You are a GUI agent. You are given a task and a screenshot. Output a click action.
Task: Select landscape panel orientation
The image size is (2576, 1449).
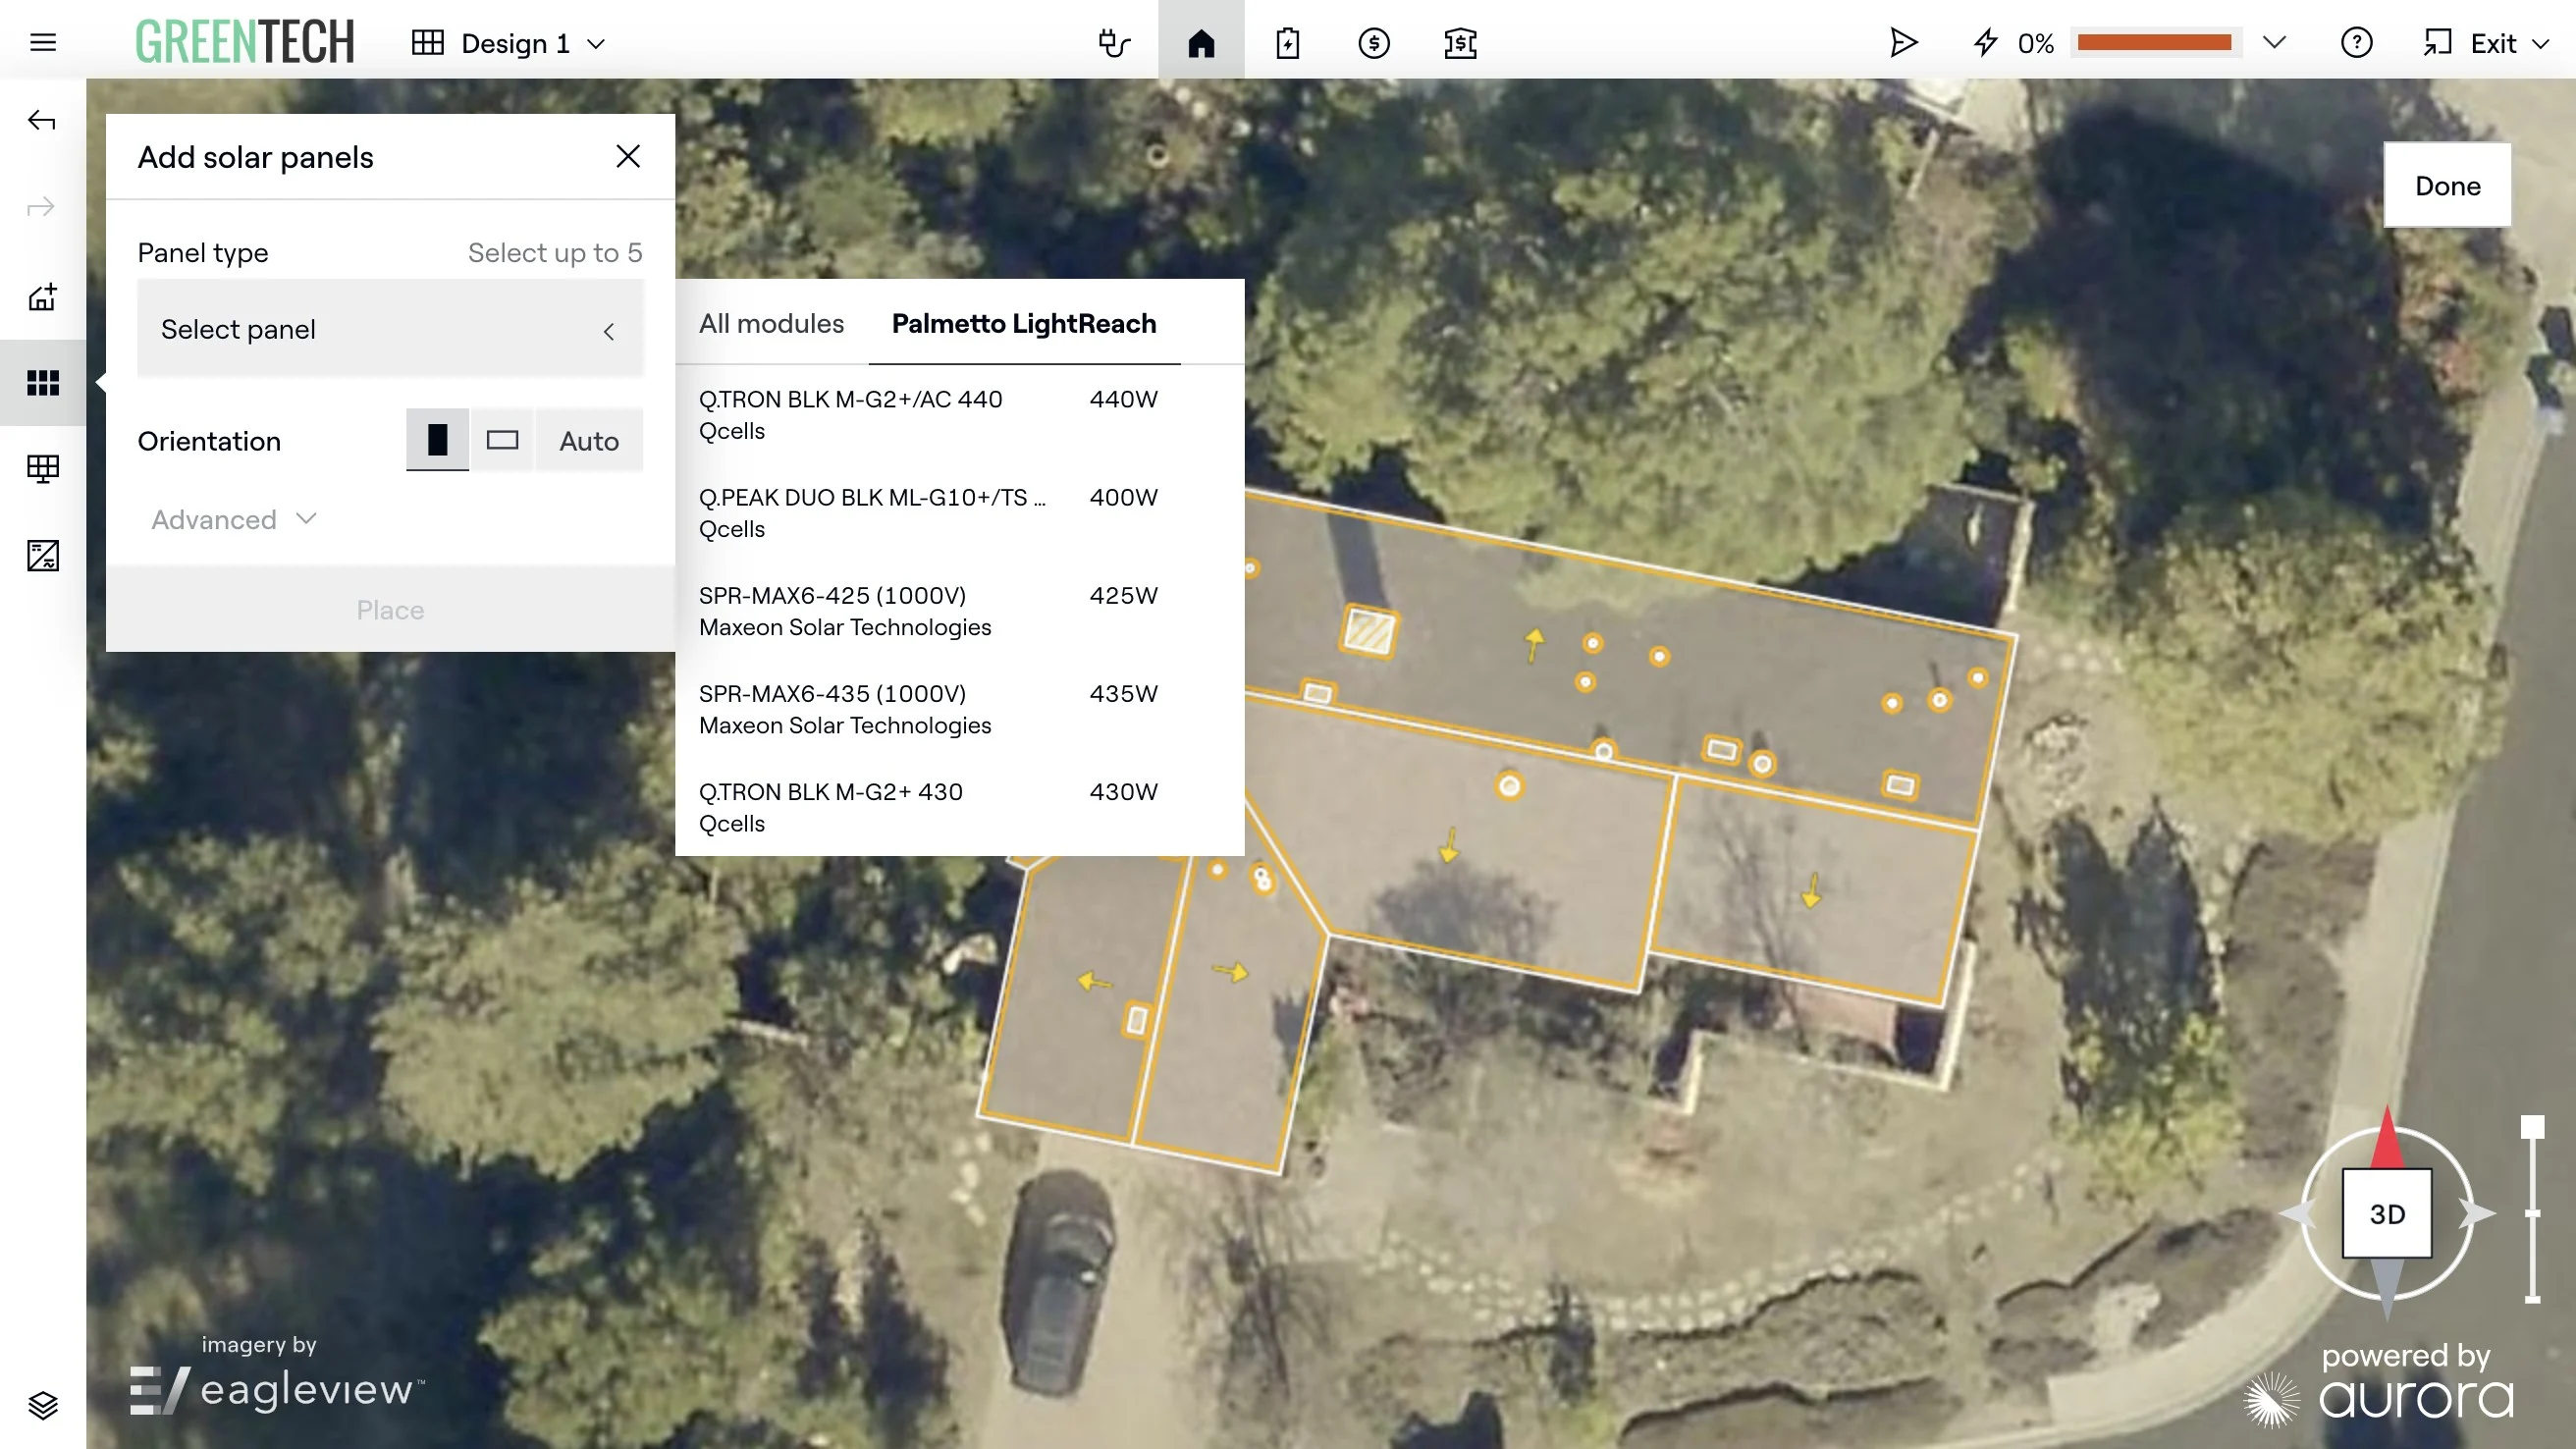[x=502, y=440]
